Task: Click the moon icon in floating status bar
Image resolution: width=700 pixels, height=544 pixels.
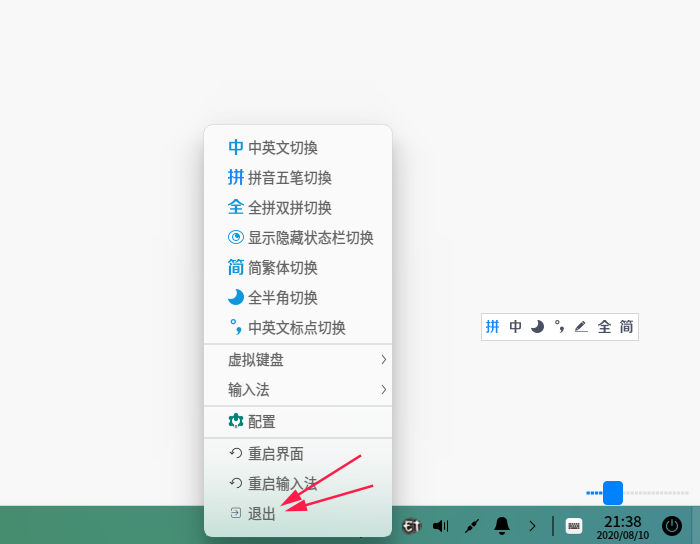Action: (538, 327)
